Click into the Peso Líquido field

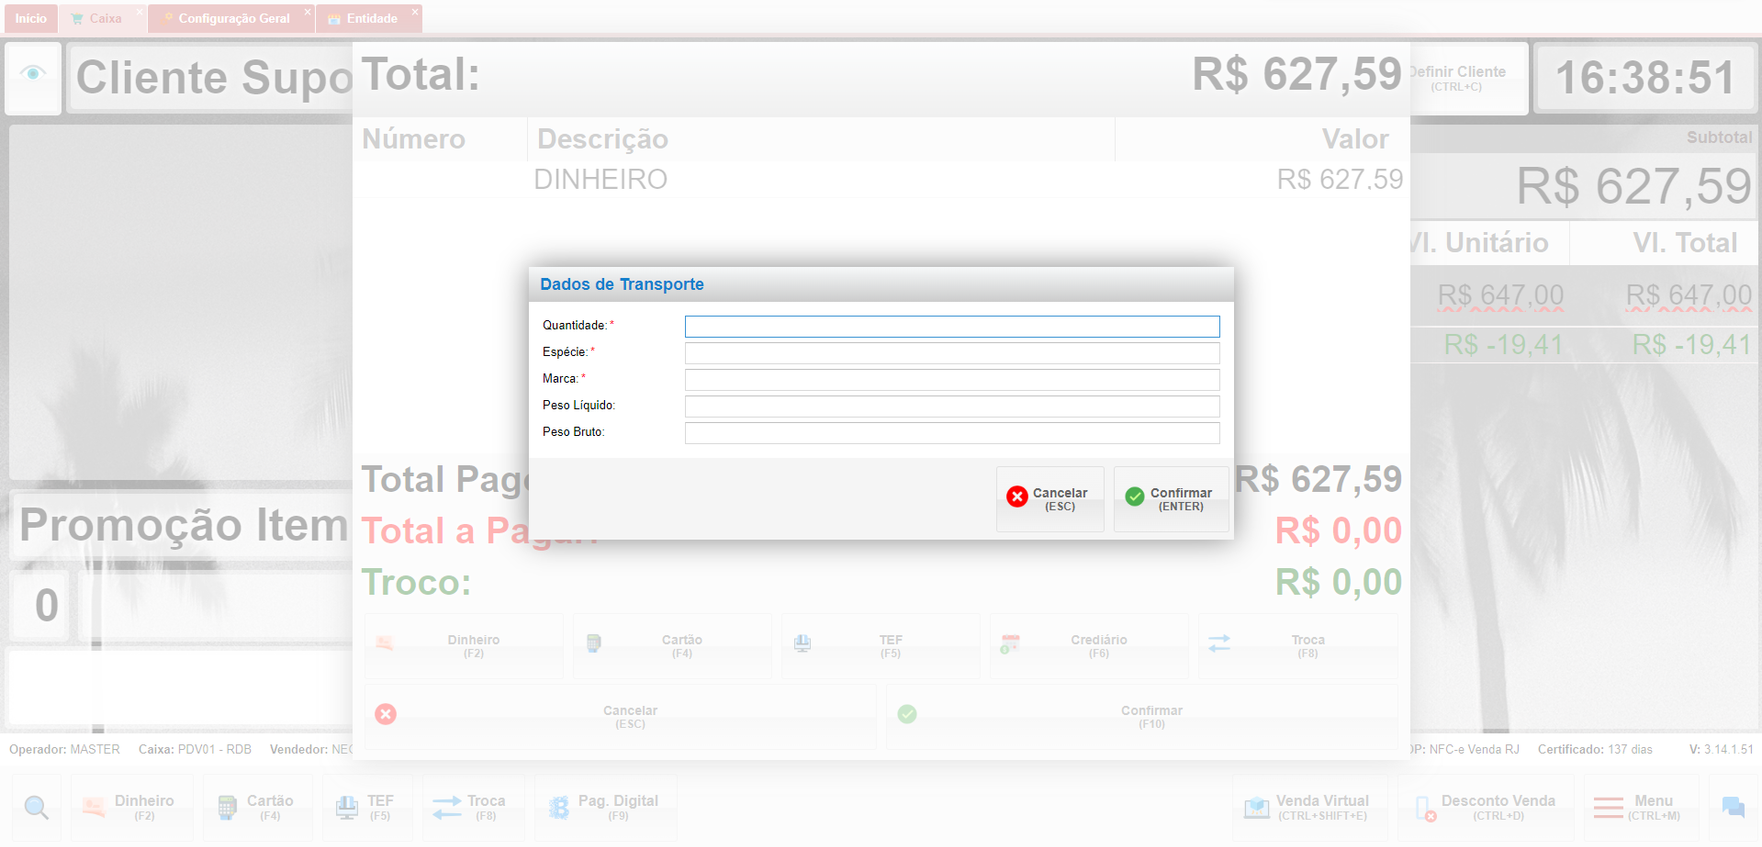point(951,406)
